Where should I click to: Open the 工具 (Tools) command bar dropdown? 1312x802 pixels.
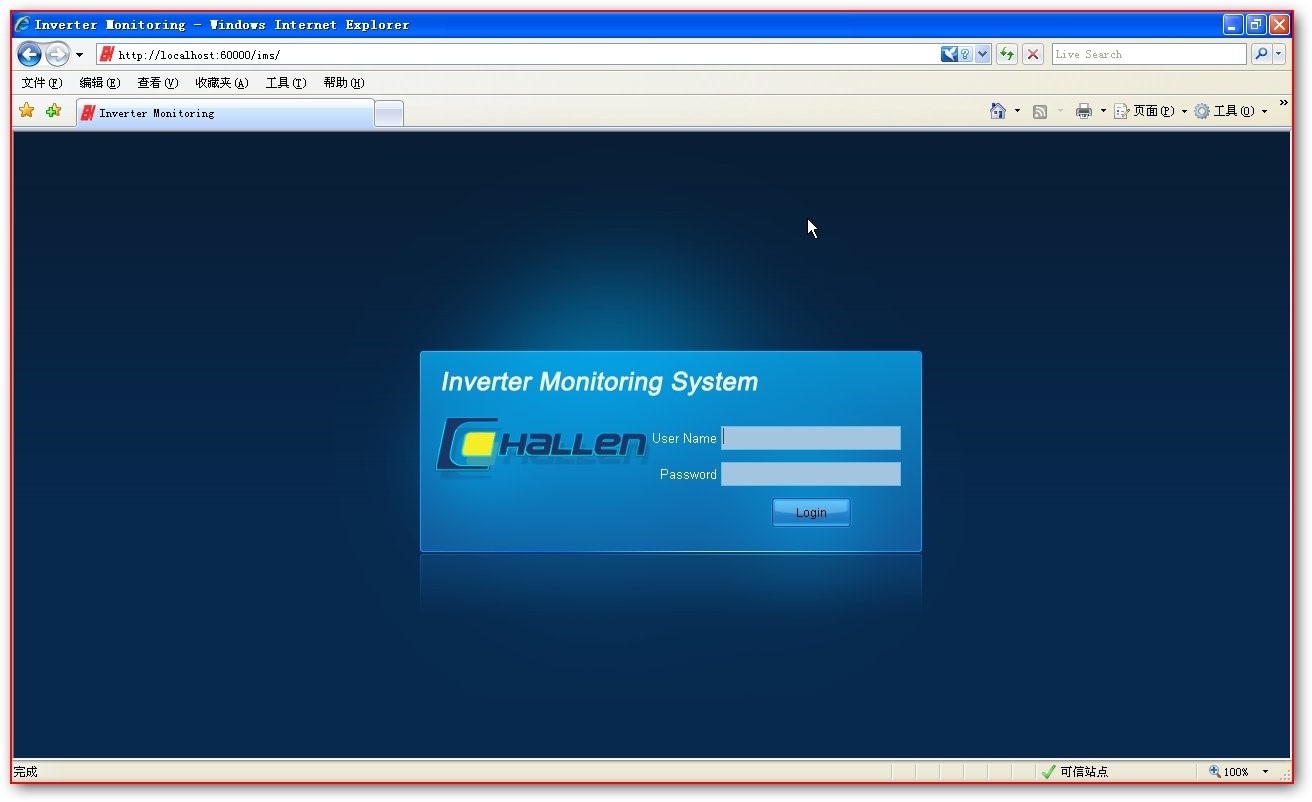[1231, 111]
